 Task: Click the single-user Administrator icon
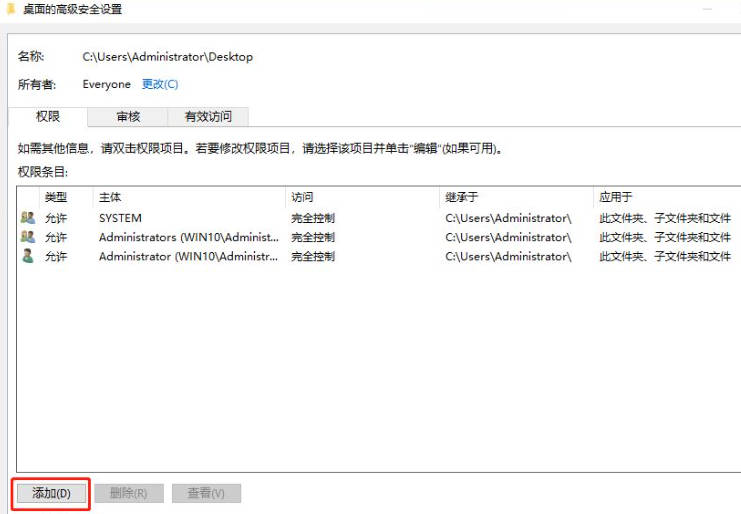click(28, 256)
